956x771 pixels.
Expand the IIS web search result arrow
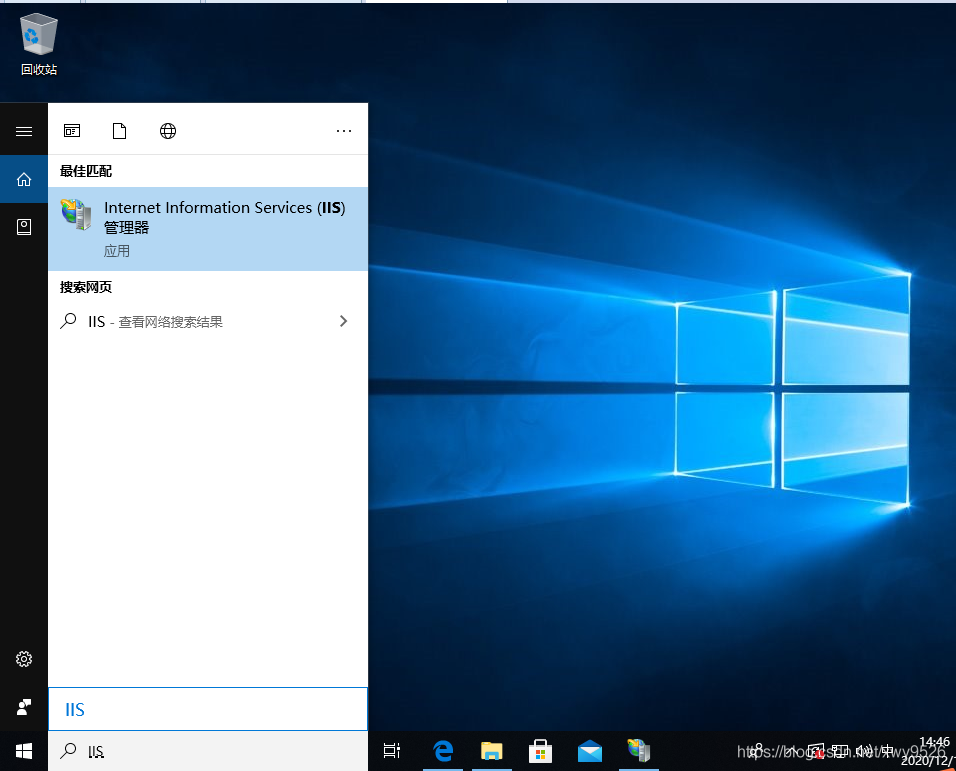pyautogui.click(x=343, y=321)
